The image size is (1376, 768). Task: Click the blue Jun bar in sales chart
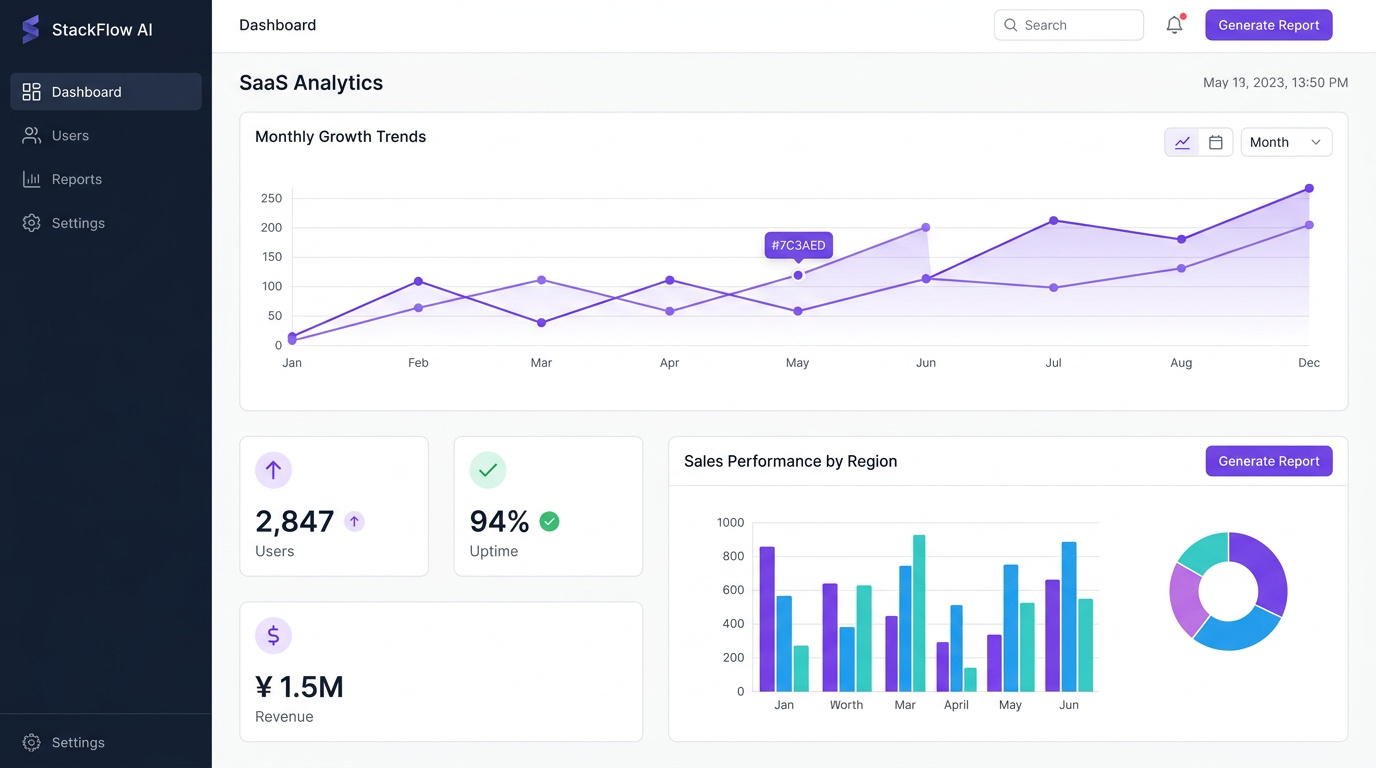tap(1069, 616)
